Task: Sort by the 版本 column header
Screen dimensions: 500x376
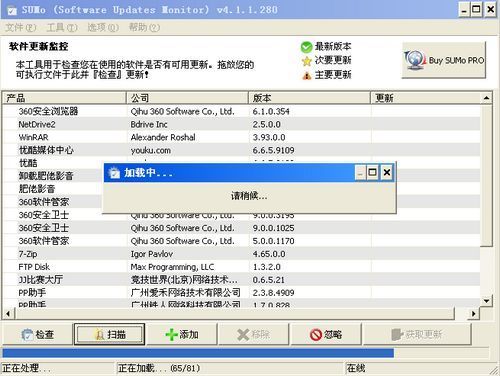Action: (x=310, y=98)
